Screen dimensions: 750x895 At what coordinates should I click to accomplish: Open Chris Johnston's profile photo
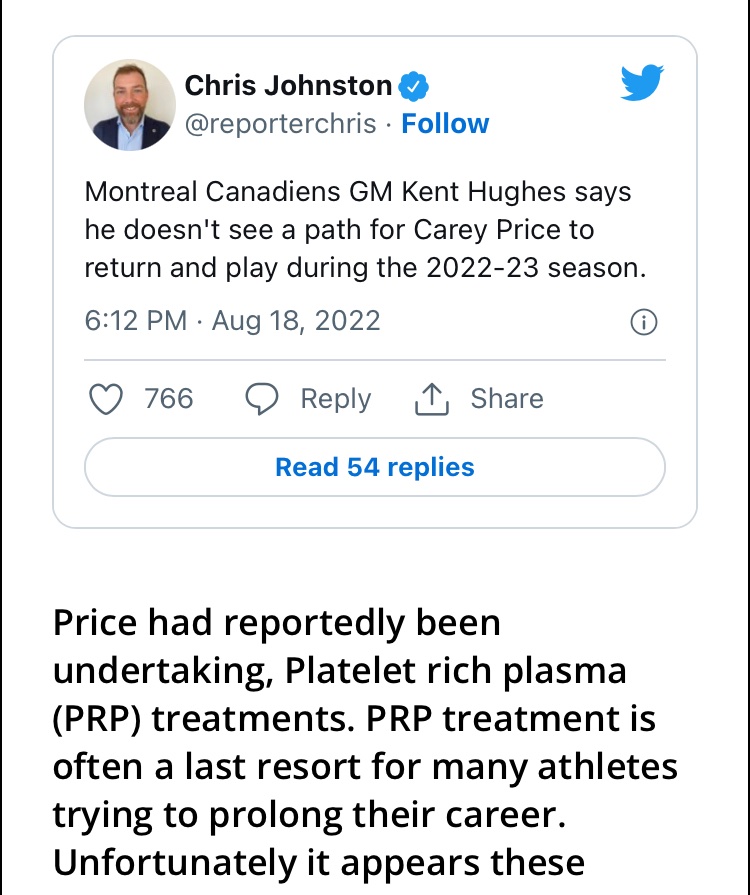tap(130, 105)
